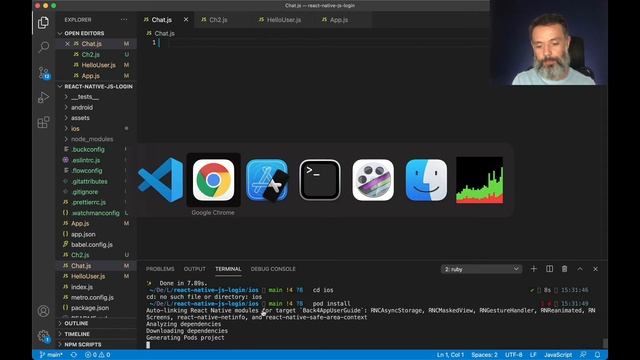Open errors and warnings count in status bar
Image resolution: width=640 pixels, height=360 pixels.
(97, 355)
